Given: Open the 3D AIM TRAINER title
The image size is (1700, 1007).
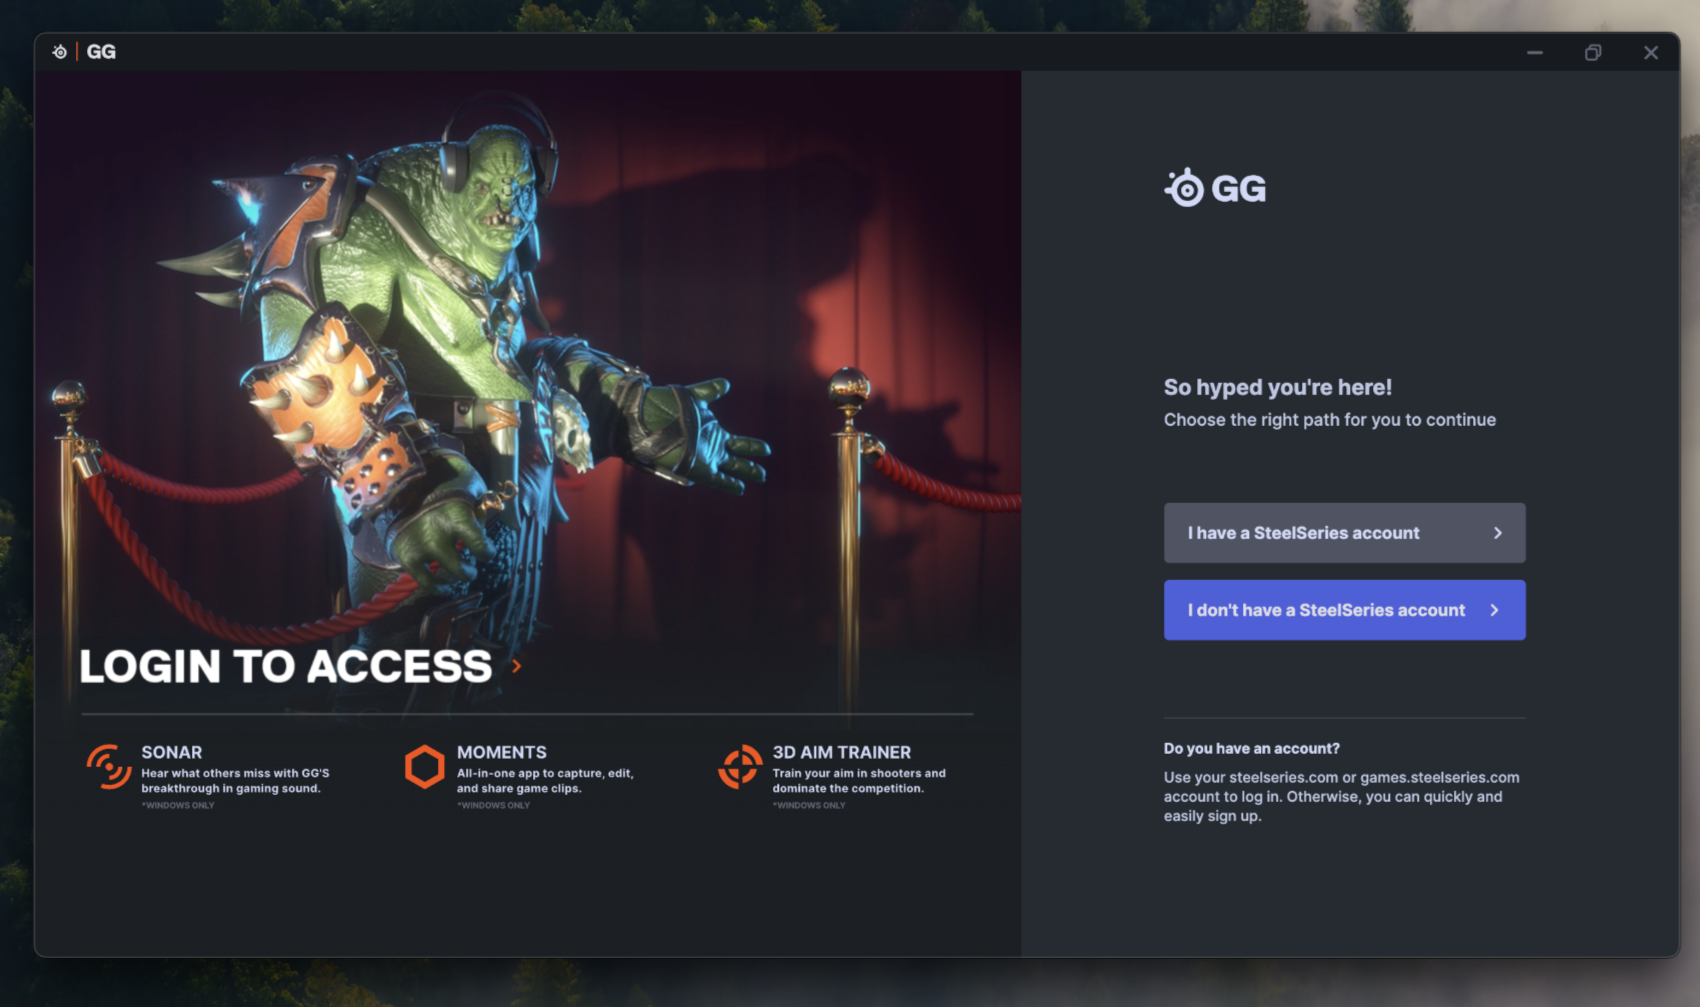Looking at the screenshot, I should (842, 752).
